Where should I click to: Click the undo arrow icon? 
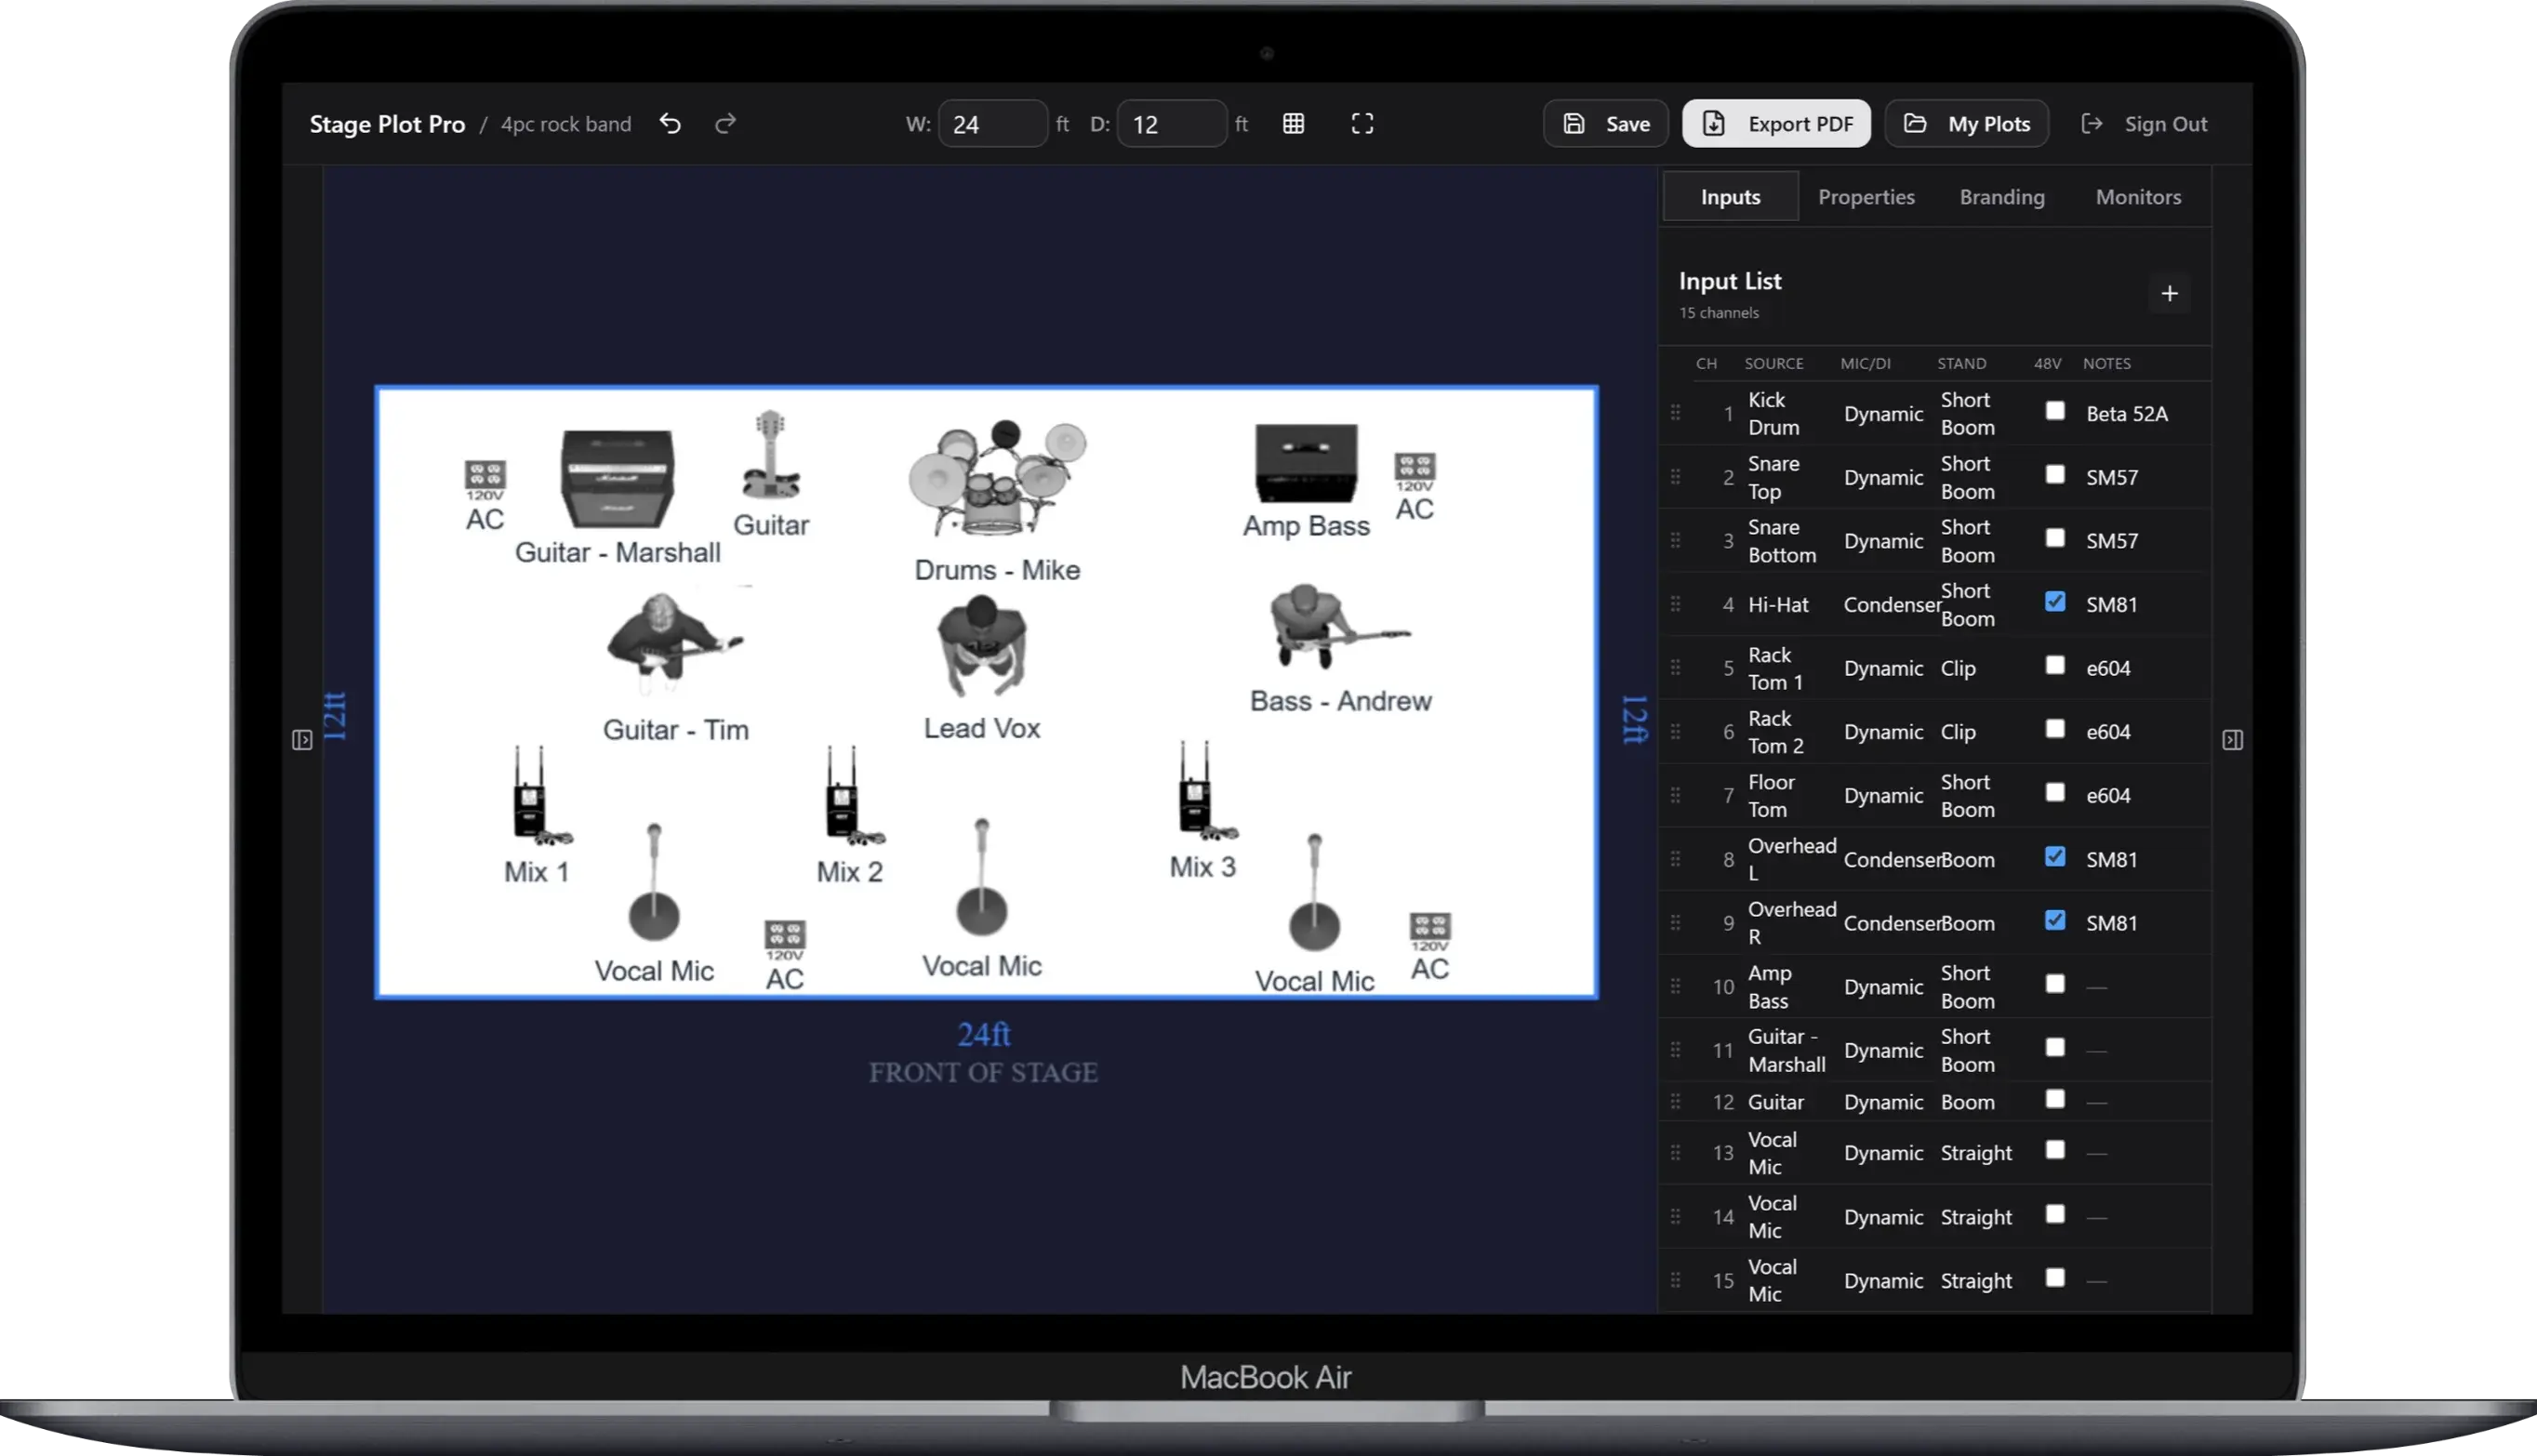(x=670, y=123)
